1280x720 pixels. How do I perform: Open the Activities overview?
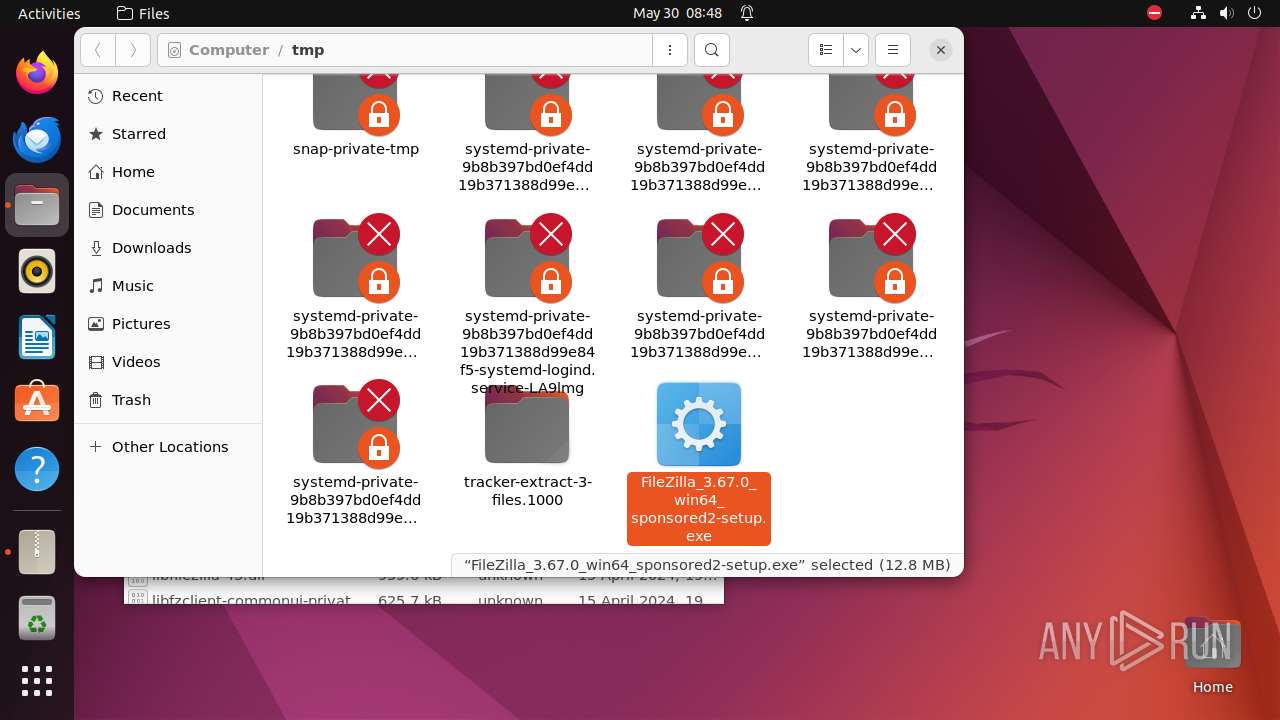point(49,13)
